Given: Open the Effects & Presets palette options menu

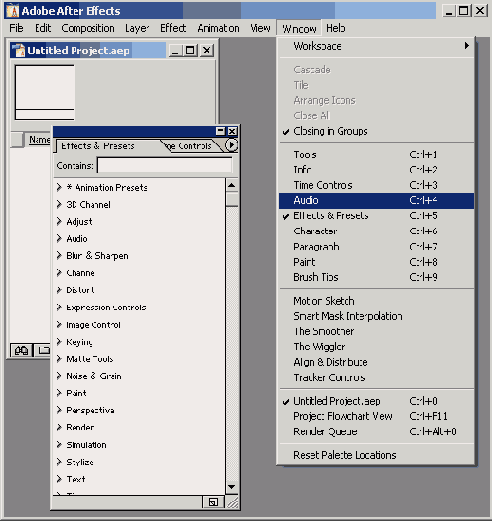Looking at the screenshot, I should (231, 145).
